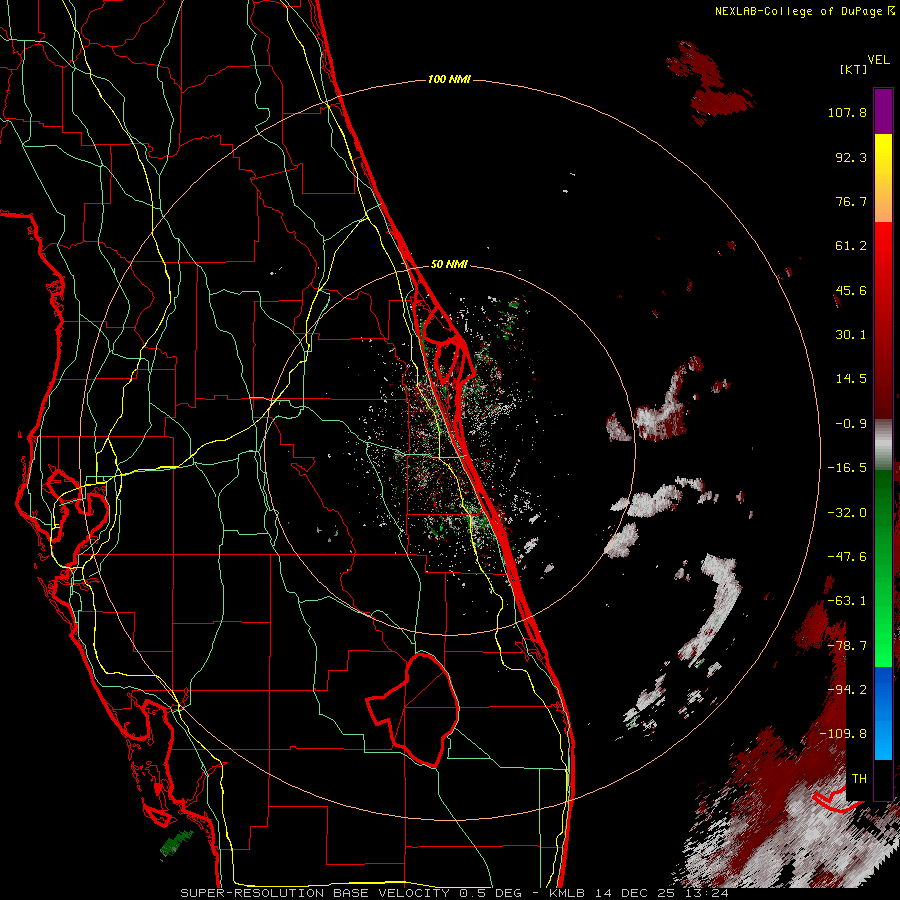Viewport: 900px width, 900px height.
Task: Click the "VEL" legend title
Action: click(878, 60)
